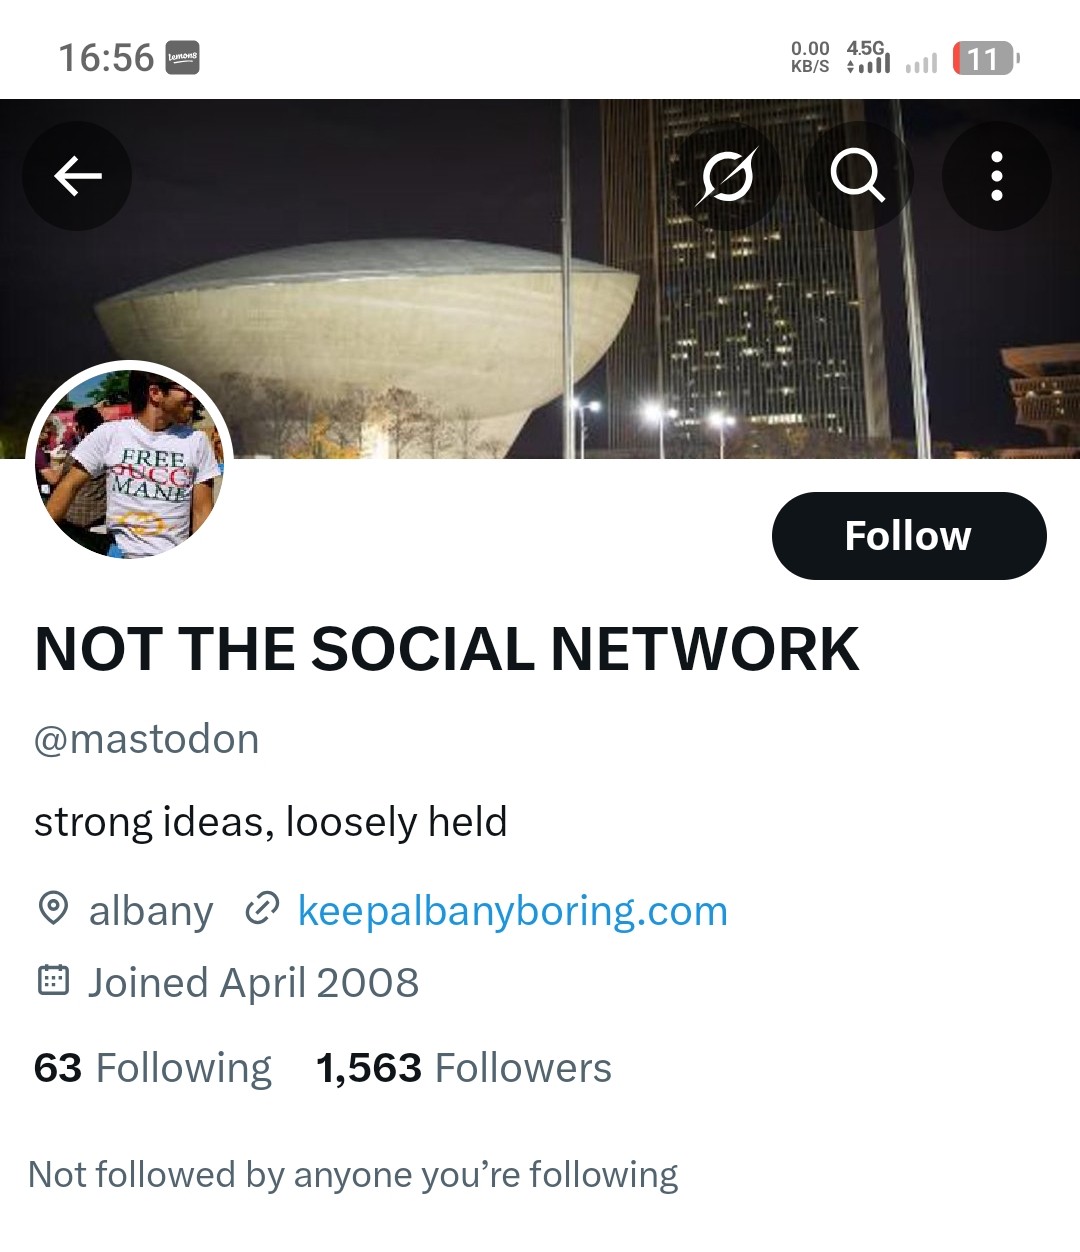Tap the 4.5G signal strength icon
Screen dimensions: 1080x1252
point(867,58)
